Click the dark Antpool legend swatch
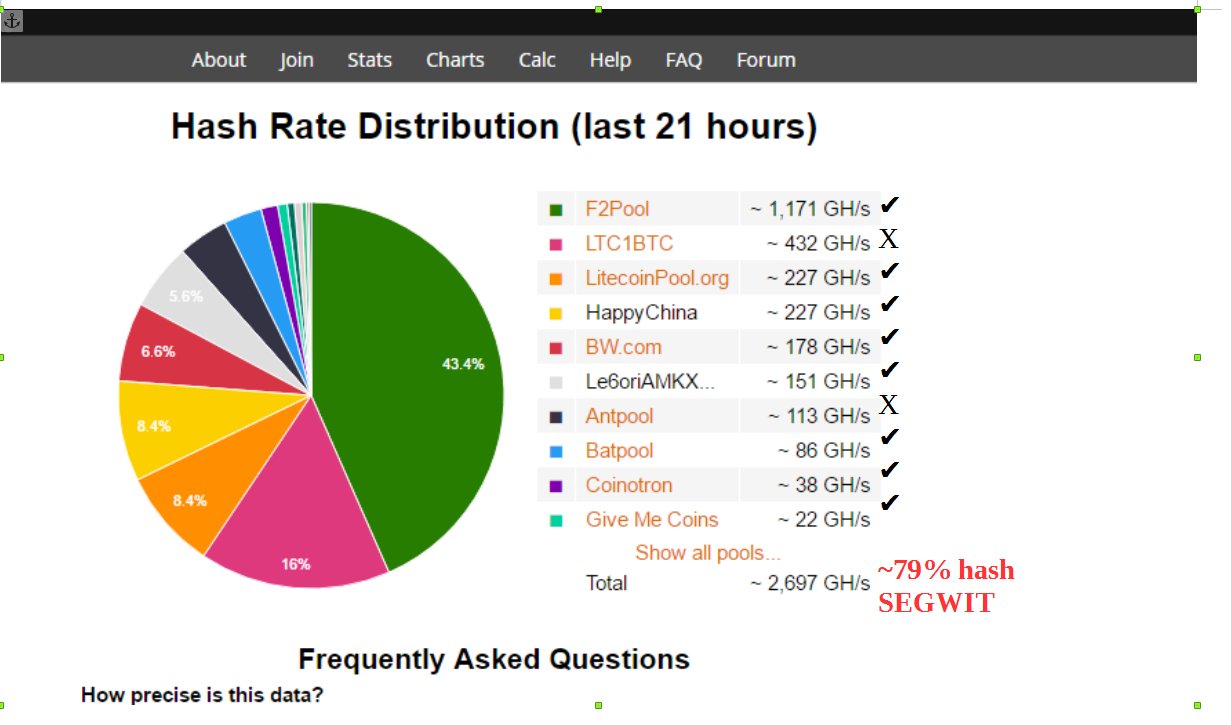 click(556, 417)
